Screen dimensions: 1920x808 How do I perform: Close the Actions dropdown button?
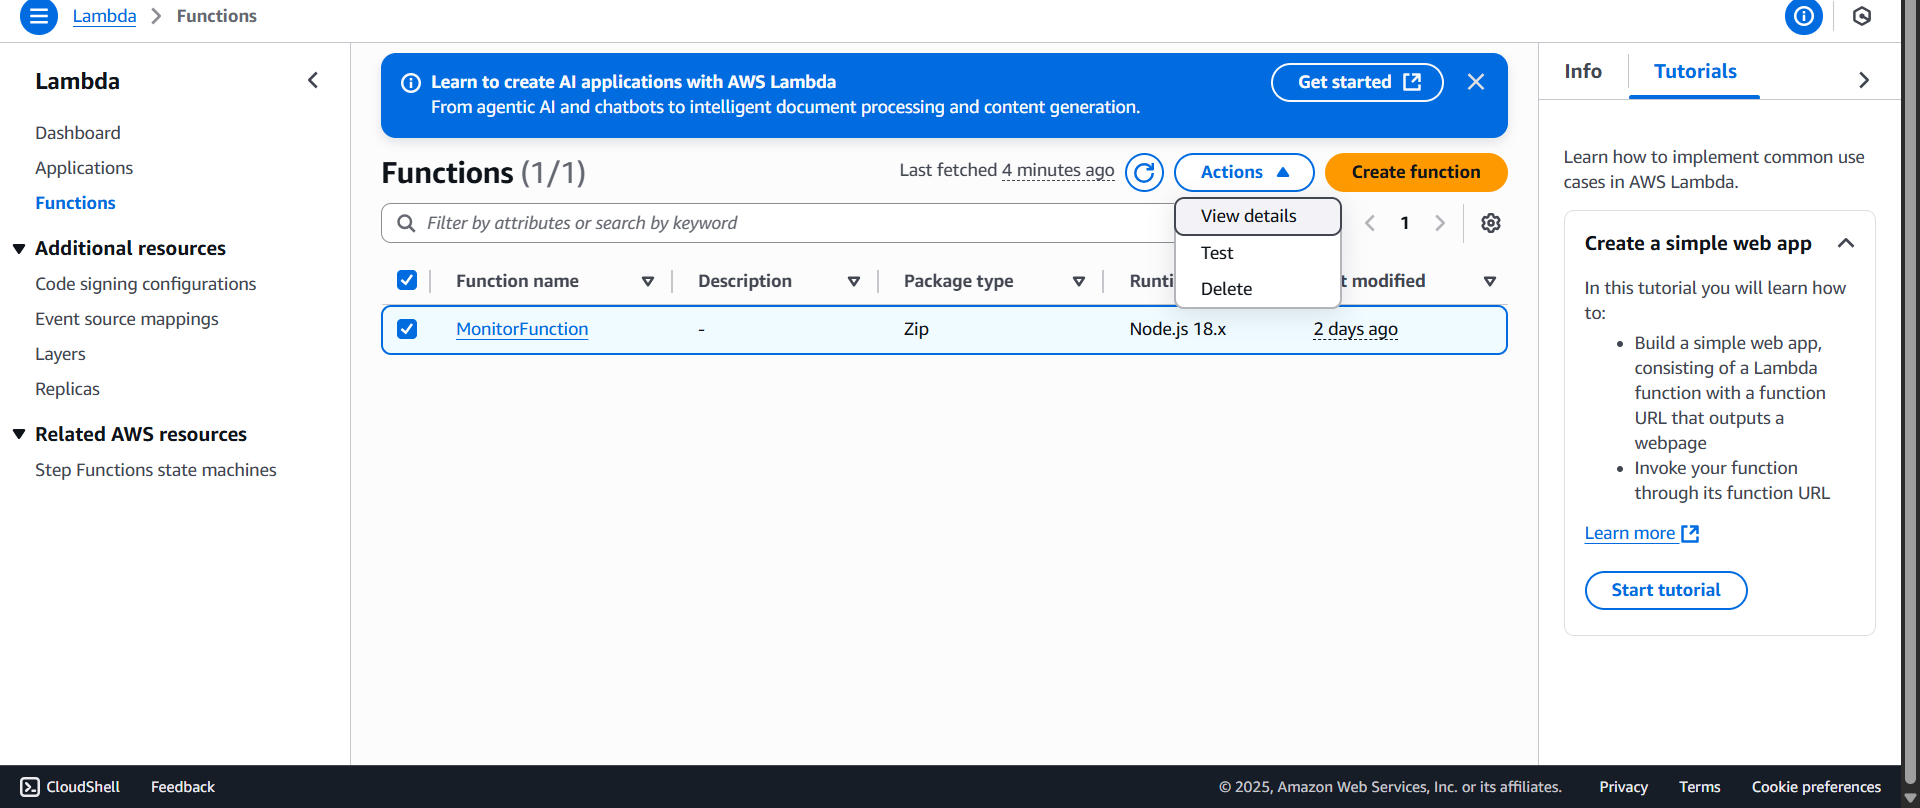(1243, 172)
